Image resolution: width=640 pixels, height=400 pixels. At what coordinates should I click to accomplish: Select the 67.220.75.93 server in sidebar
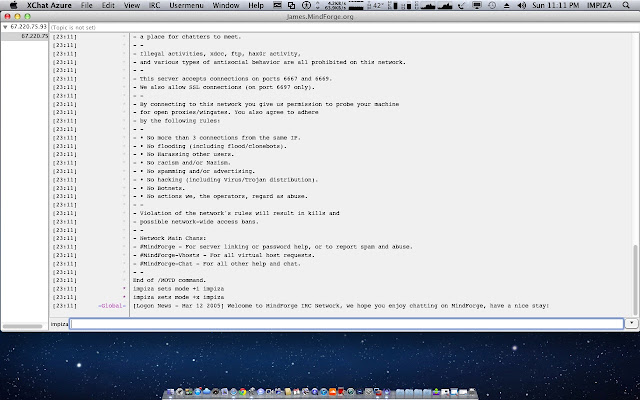coord(29,27)
